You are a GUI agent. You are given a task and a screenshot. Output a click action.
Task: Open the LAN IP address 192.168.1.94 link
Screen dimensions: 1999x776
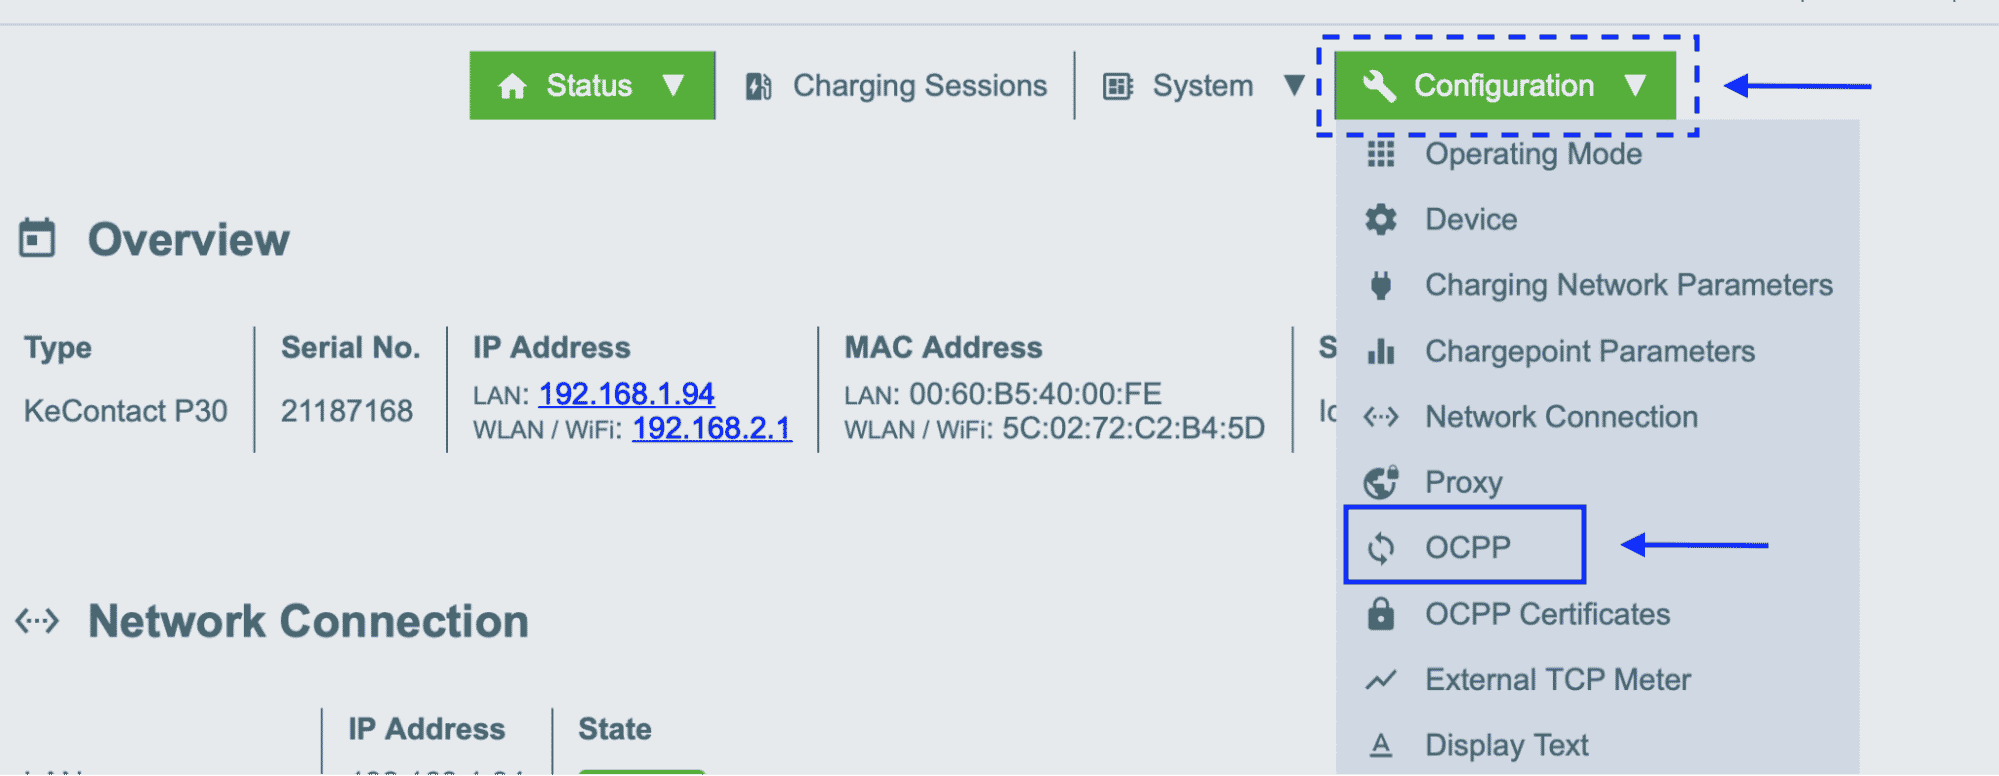point(626,394)
